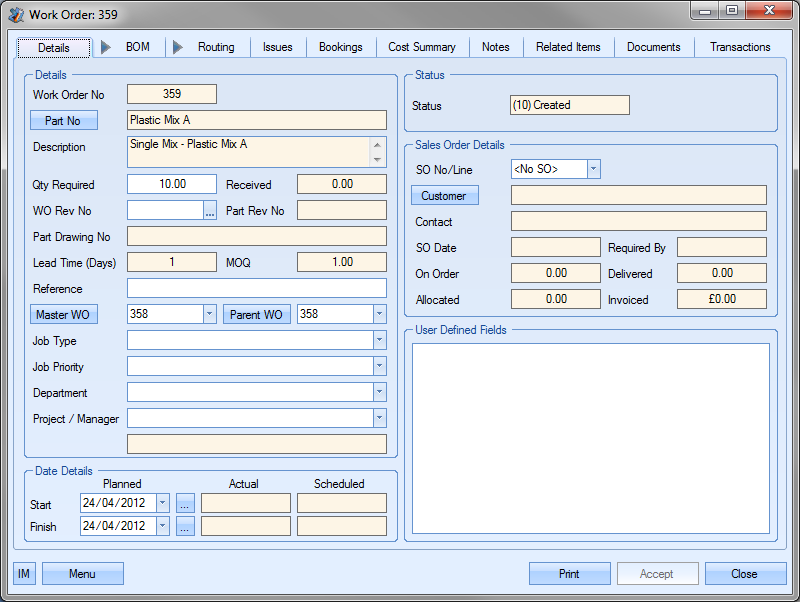Image resolution: width=800 pixels, height=602 pixels.
Task: Switch to the Cost Summary tab
Action: point(421,47)
